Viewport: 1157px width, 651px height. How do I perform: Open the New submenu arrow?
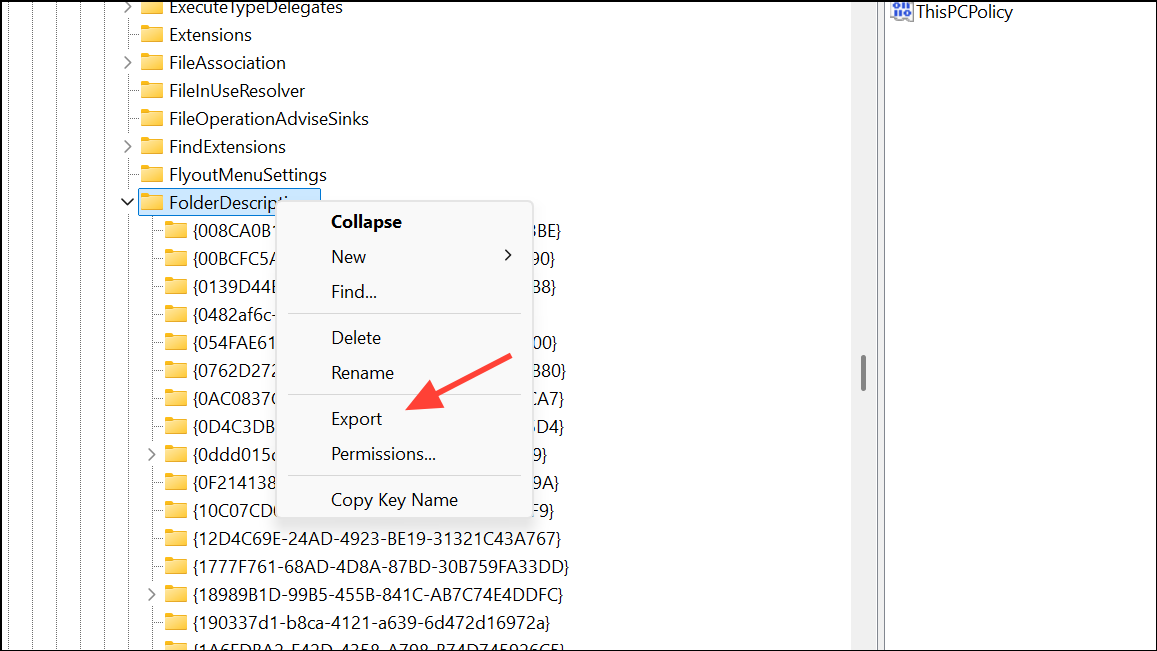[508, 256]
